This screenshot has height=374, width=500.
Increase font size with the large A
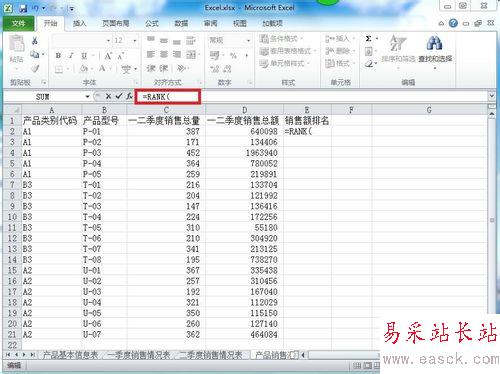tap(108, 56)
